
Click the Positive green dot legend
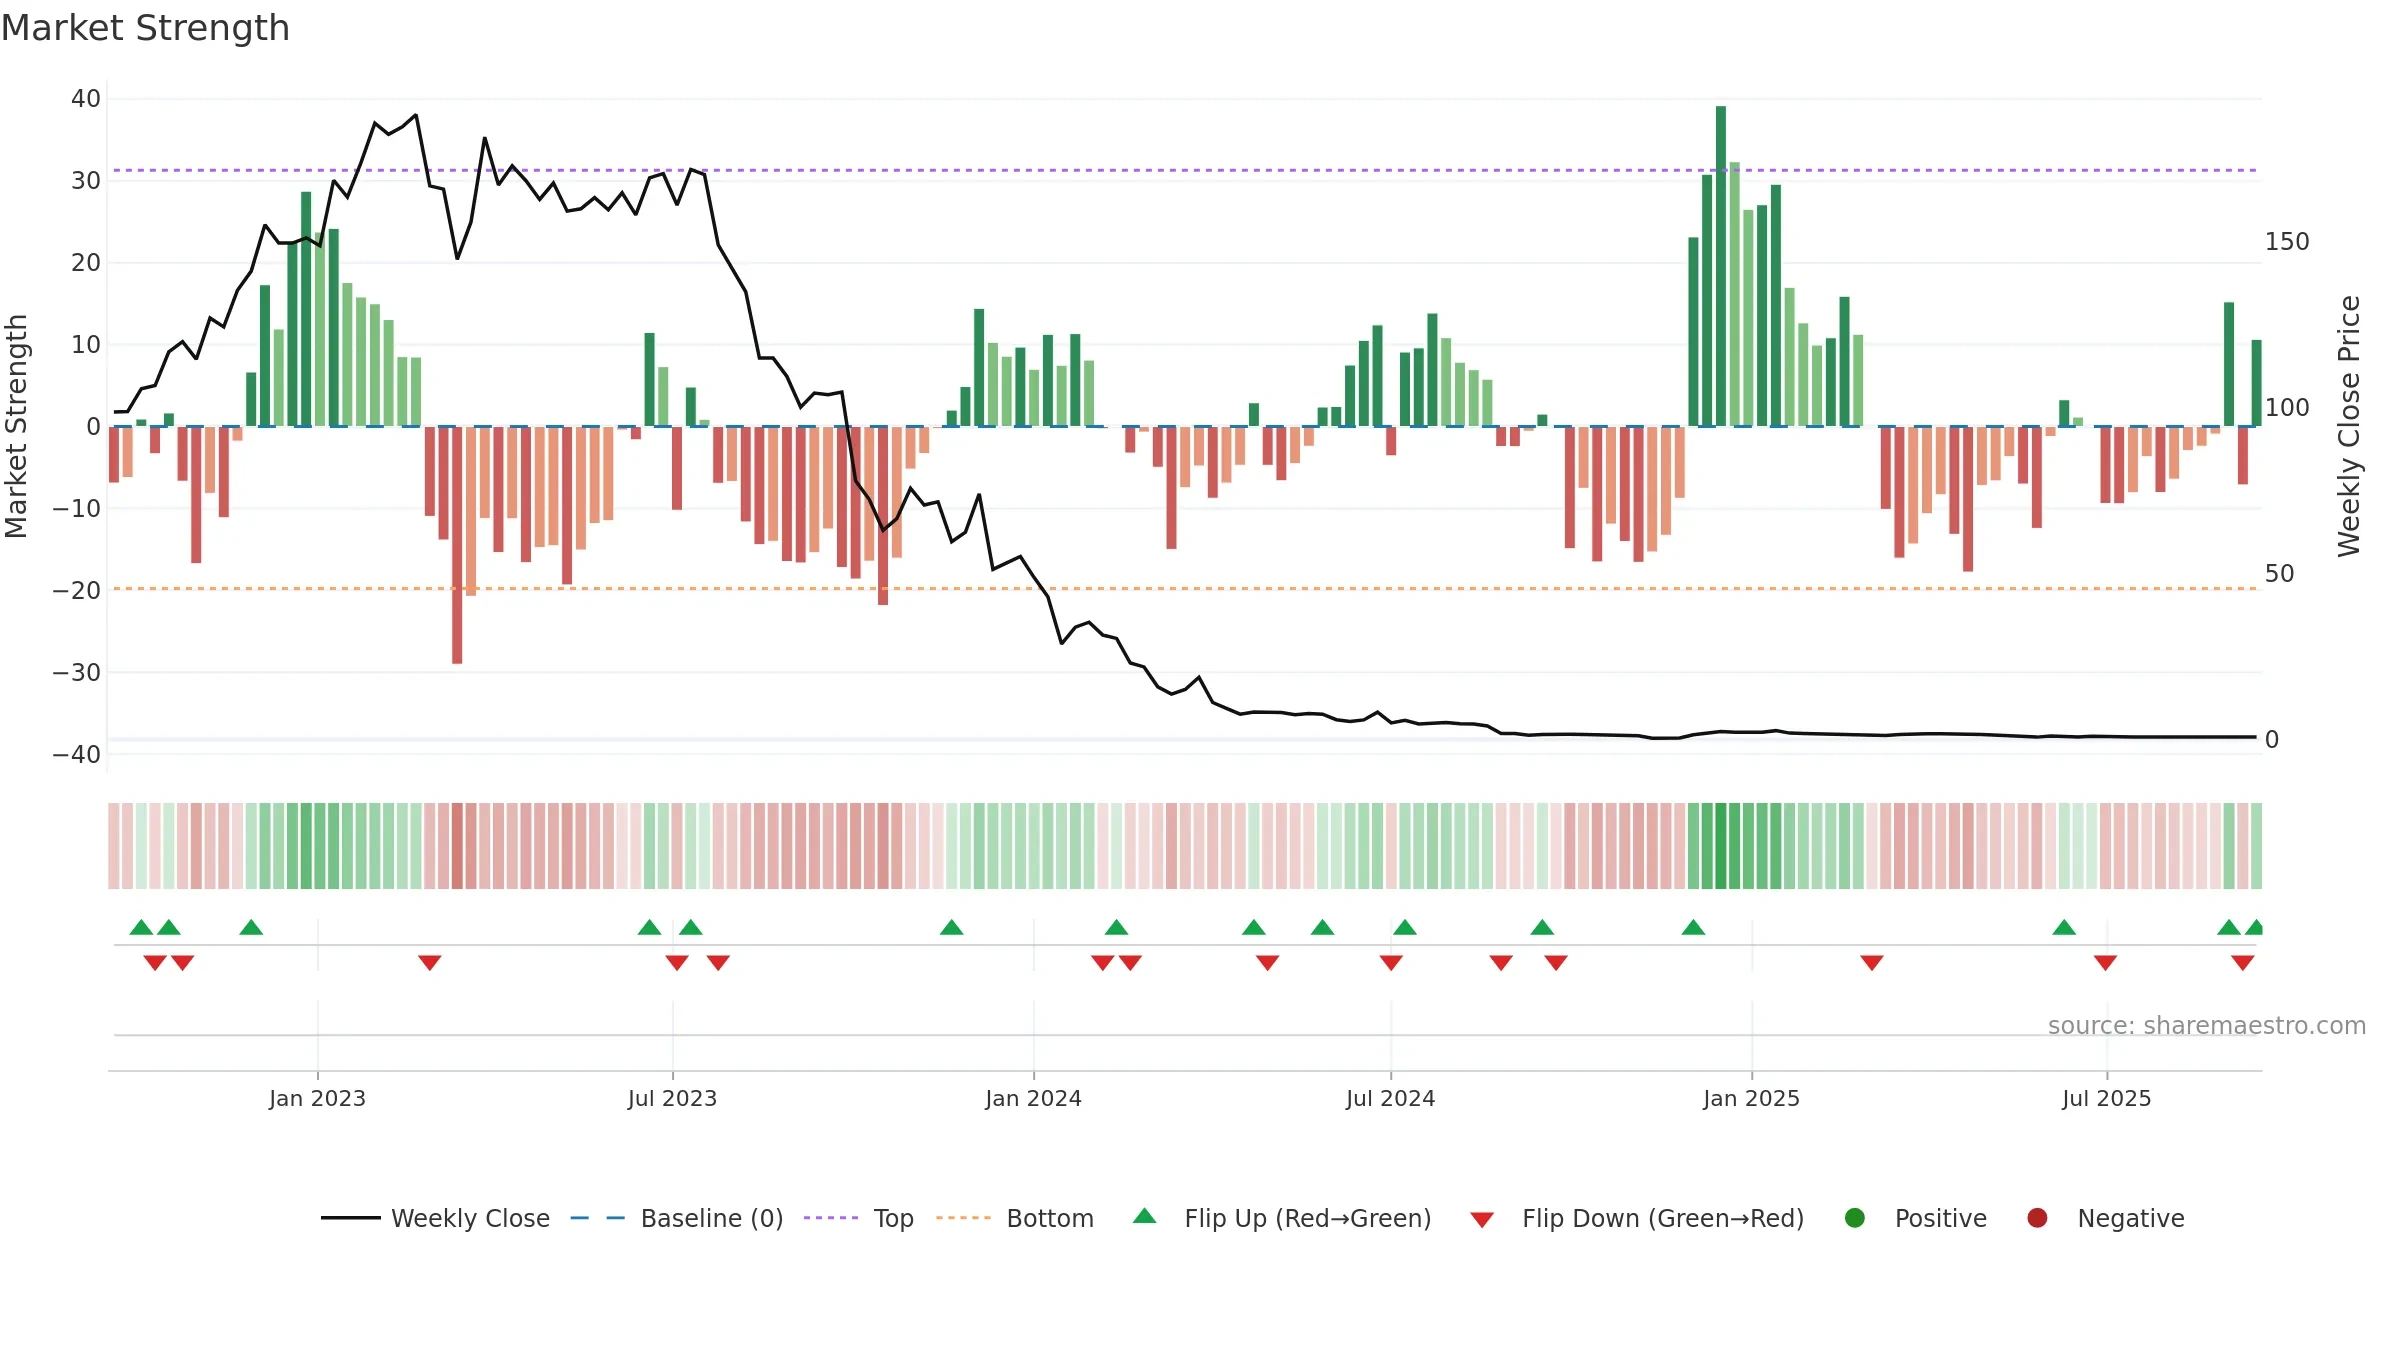point(1855,1218)
